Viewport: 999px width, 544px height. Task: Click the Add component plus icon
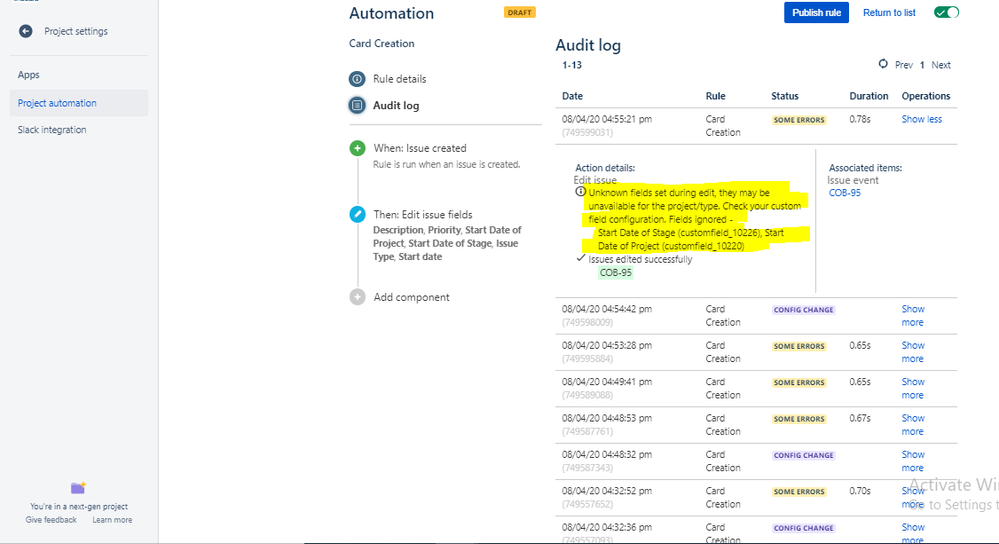point(357,297)
